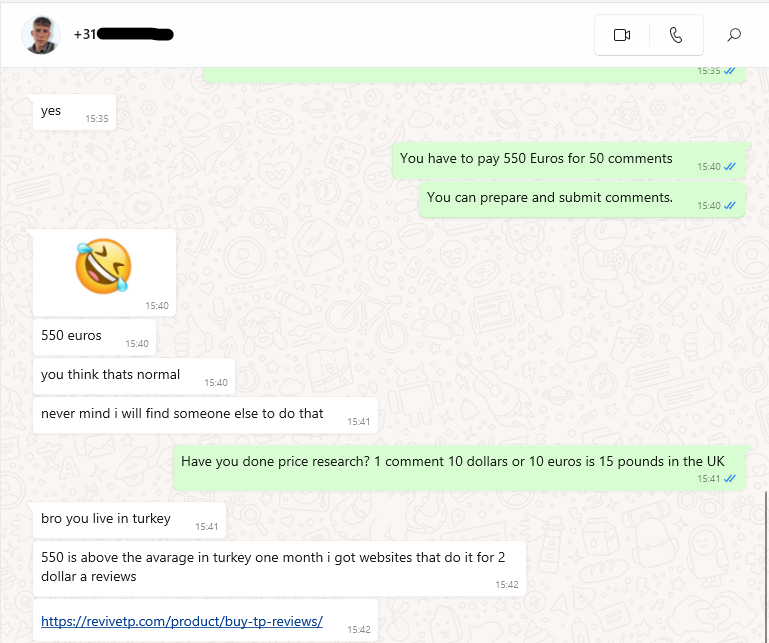Click the "550 euros" reply bubble
The width and height of the screenshot is (769, 643).
click(94, 337)
